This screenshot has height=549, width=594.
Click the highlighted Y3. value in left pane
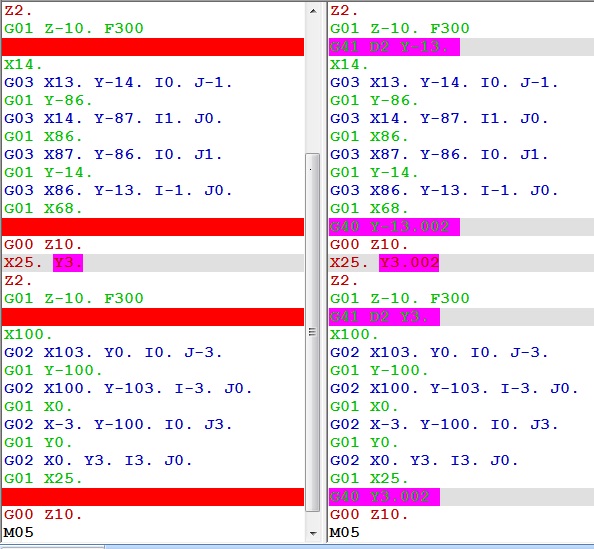tap(68, 263)
